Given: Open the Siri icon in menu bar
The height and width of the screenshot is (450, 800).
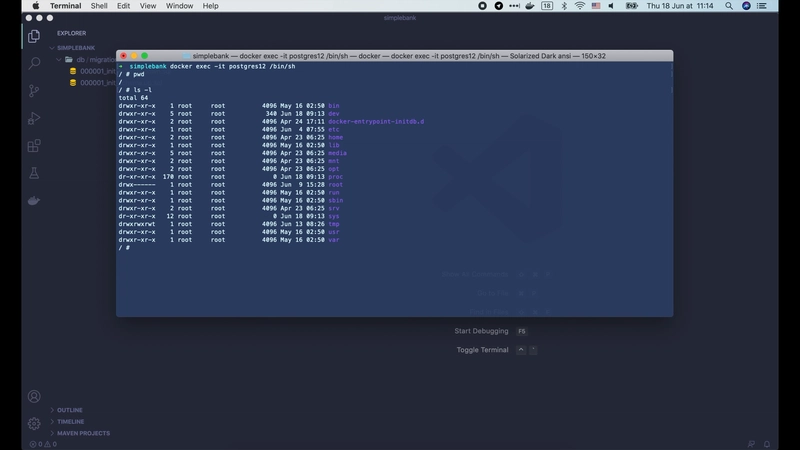Looking at the screenshot, I should point(746,6).
